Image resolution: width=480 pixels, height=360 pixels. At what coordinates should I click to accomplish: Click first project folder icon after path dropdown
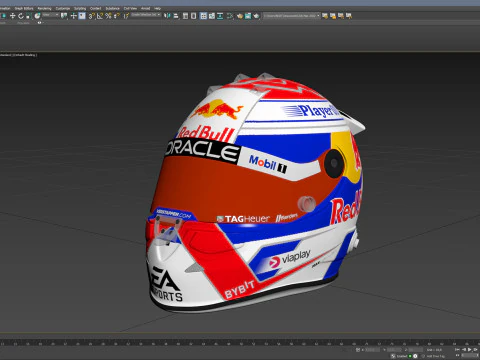click(x=325, y=16)
